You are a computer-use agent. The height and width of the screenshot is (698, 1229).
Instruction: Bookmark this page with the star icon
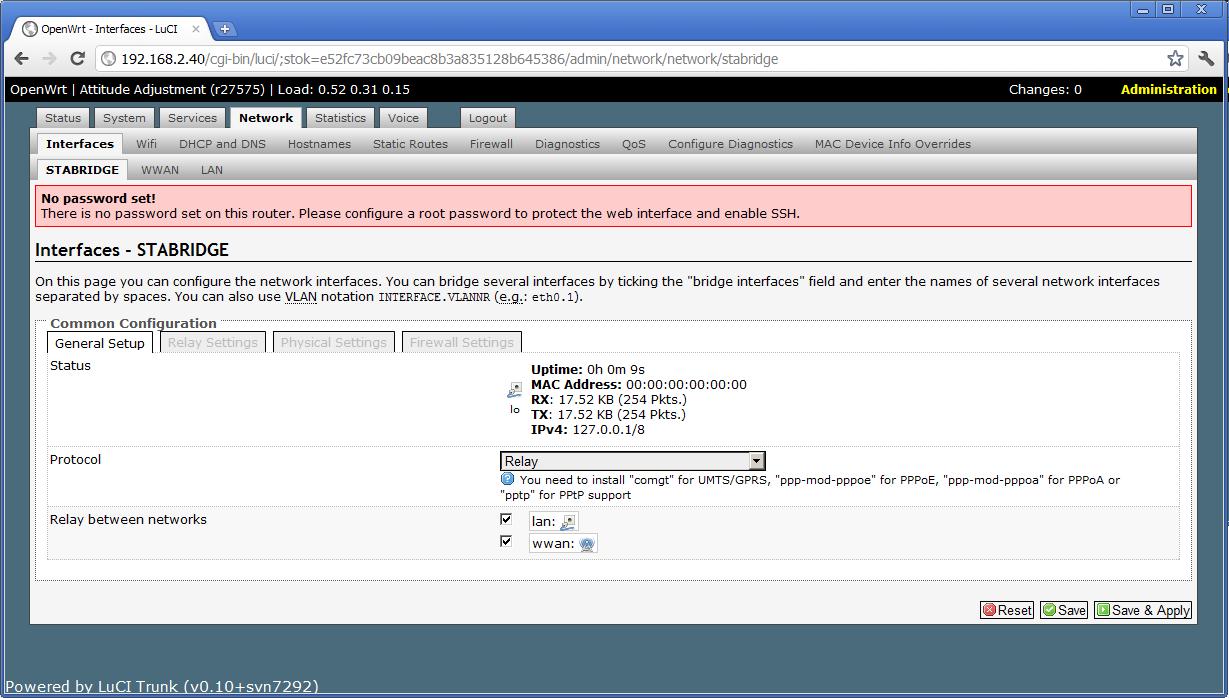click(x=1175, y=59)
